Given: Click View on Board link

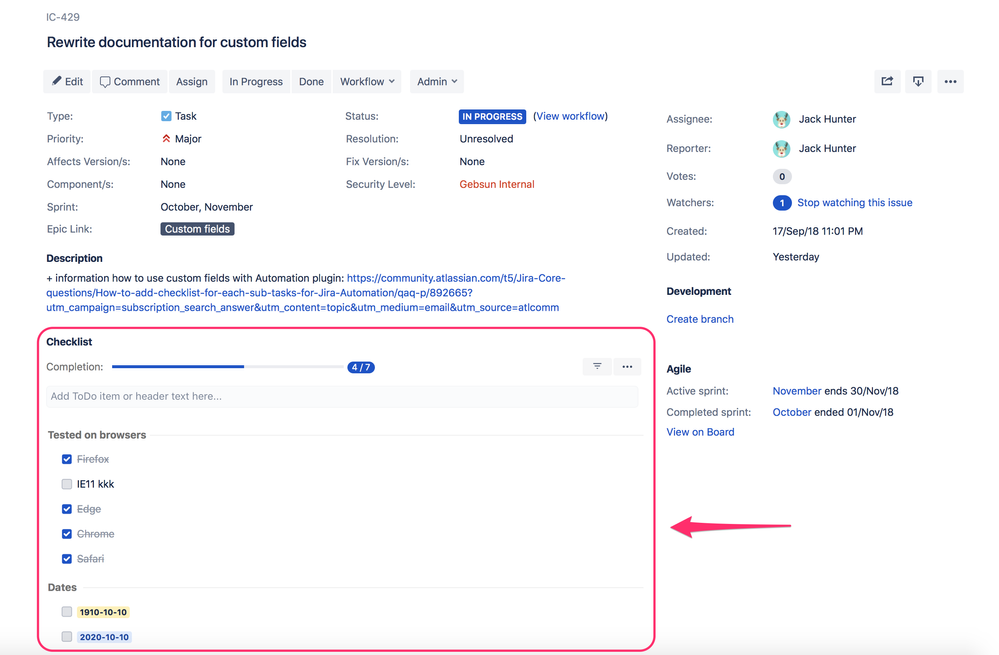Looking at the screenshot, I should point(700,432).
